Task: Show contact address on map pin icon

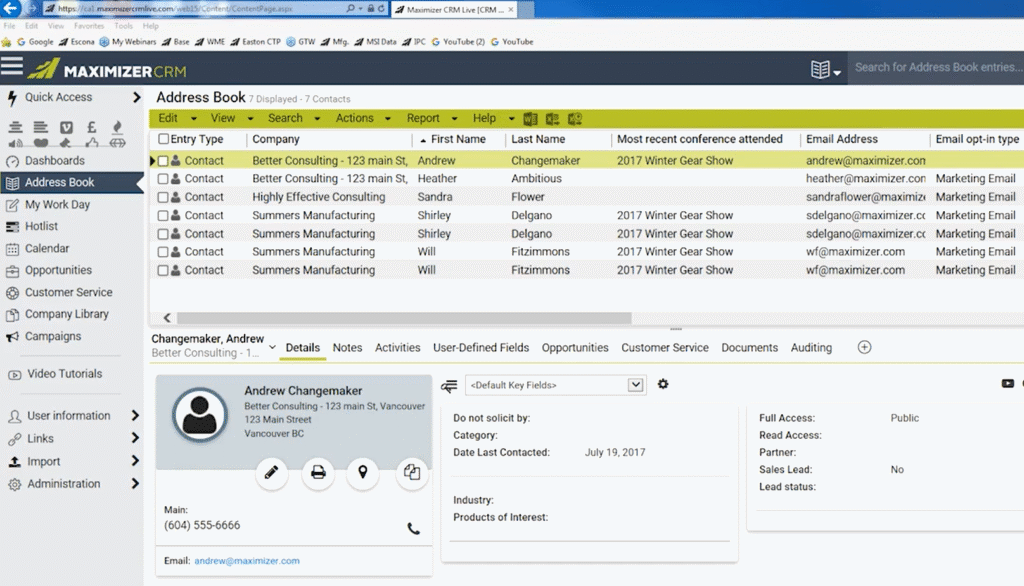Action: [363, 472]
